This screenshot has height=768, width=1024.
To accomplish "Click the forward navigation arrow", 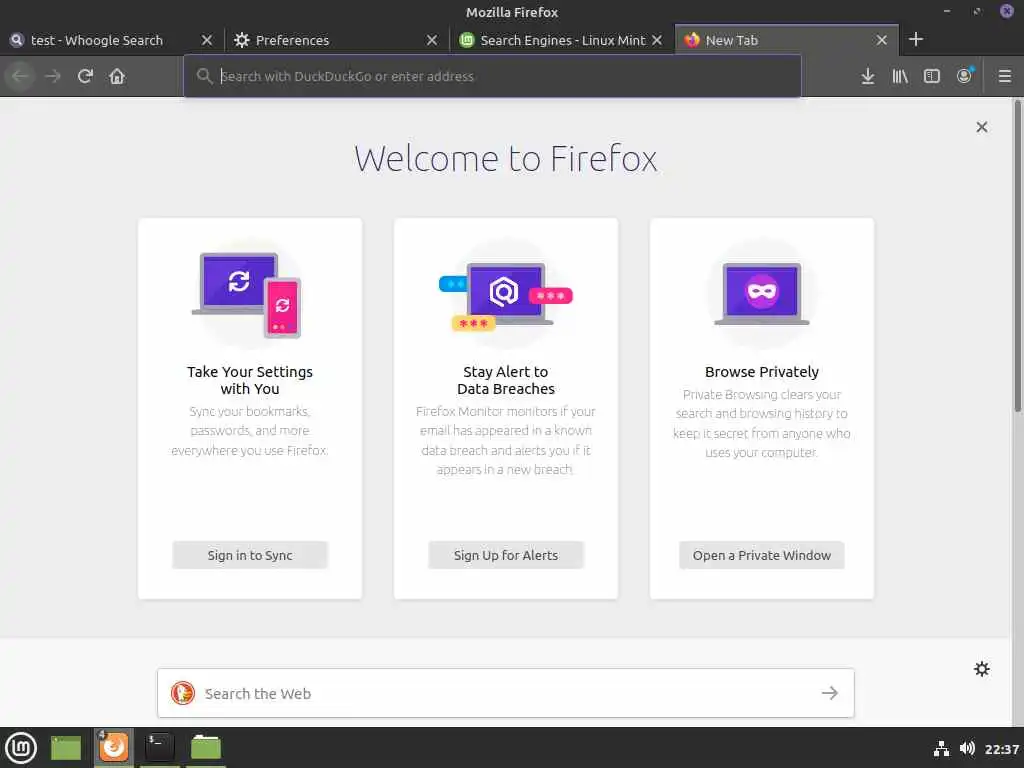I will tap(53, 76).
